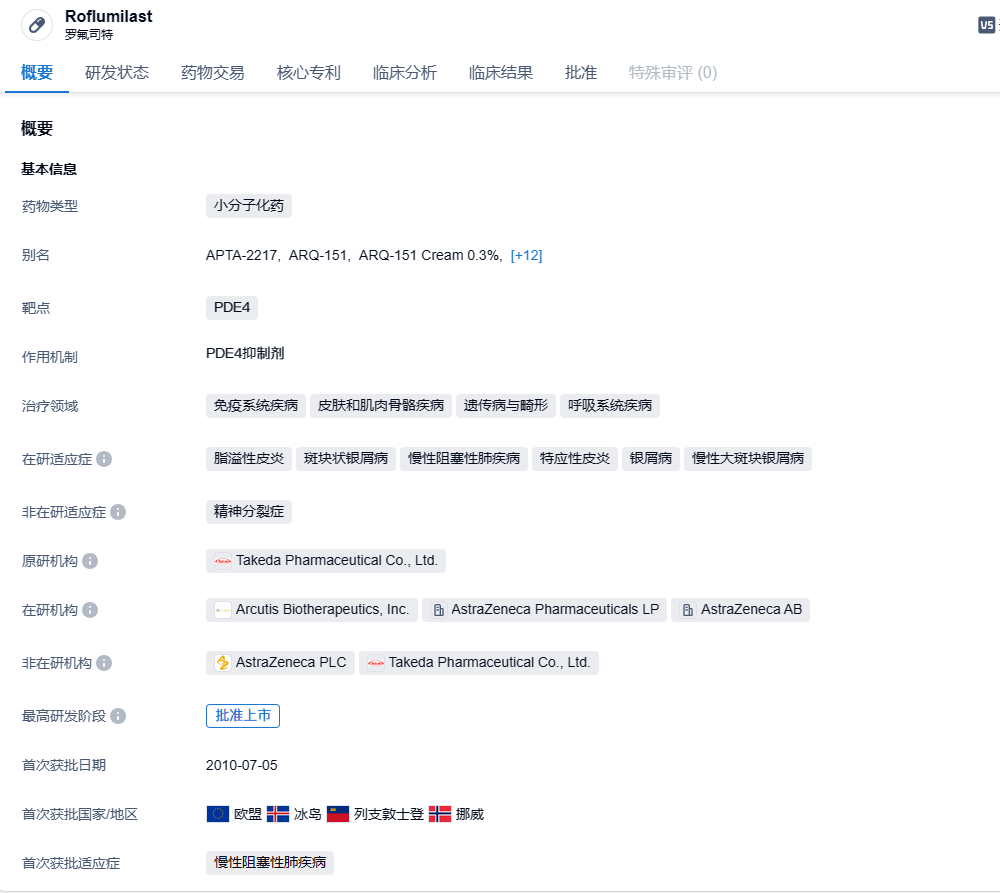This screenshot has width=1000, height=893.
Task: Select the 药物交易 tab
Action: tap(213, 73)
